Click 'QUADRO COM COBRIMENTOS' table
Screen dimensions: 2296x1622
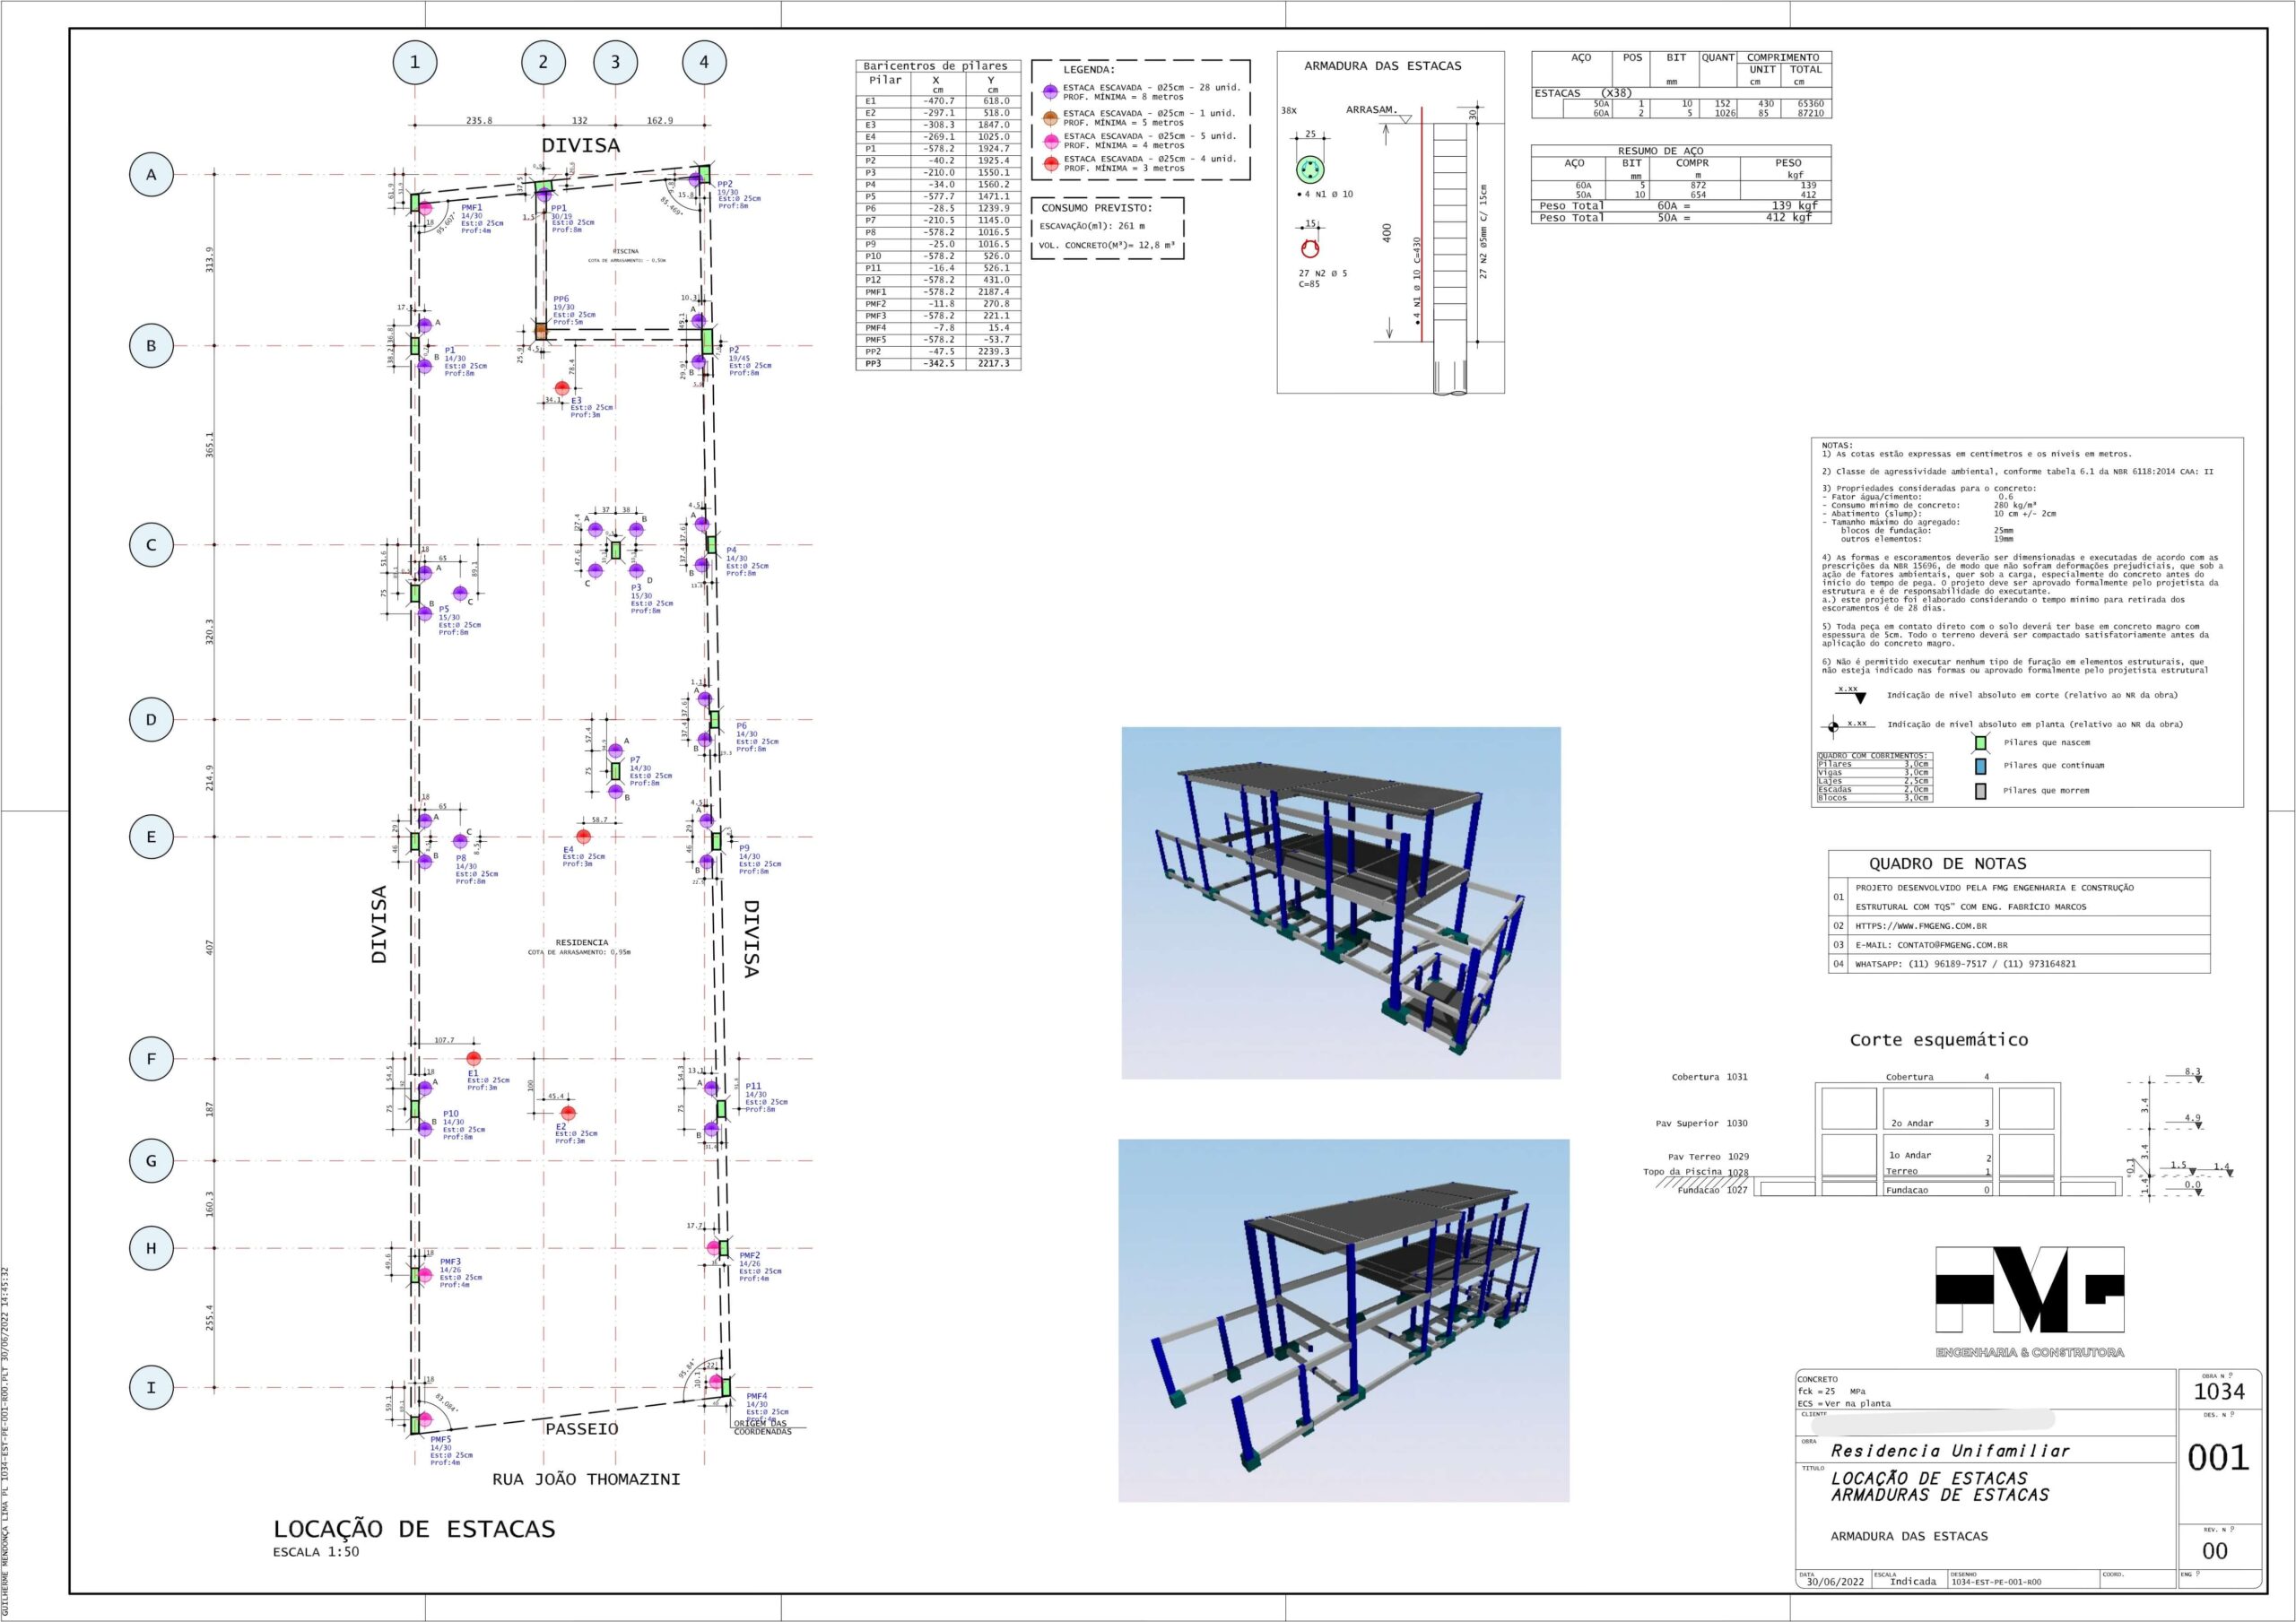(1875, 777)
